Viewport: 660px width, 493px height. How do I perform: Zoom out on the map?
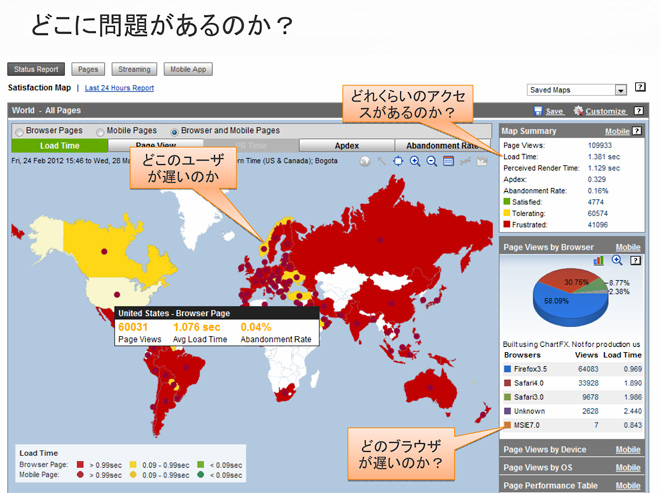point(431,161)
